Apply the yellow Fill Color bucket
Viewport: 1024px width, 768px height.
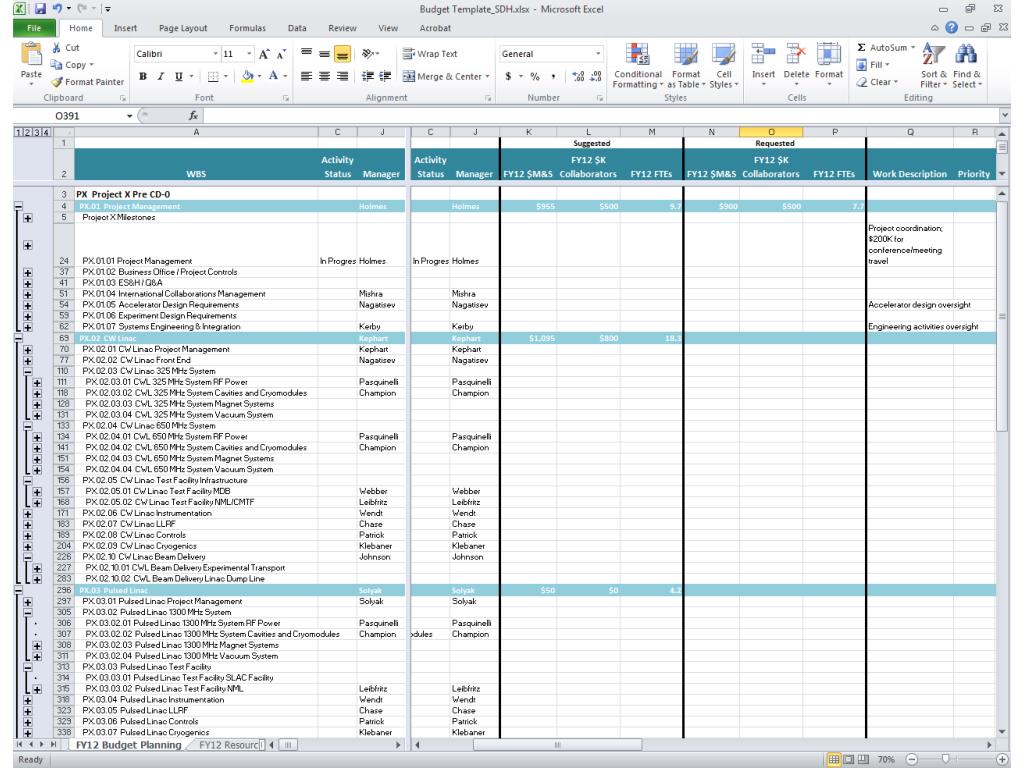coord(248,76)
